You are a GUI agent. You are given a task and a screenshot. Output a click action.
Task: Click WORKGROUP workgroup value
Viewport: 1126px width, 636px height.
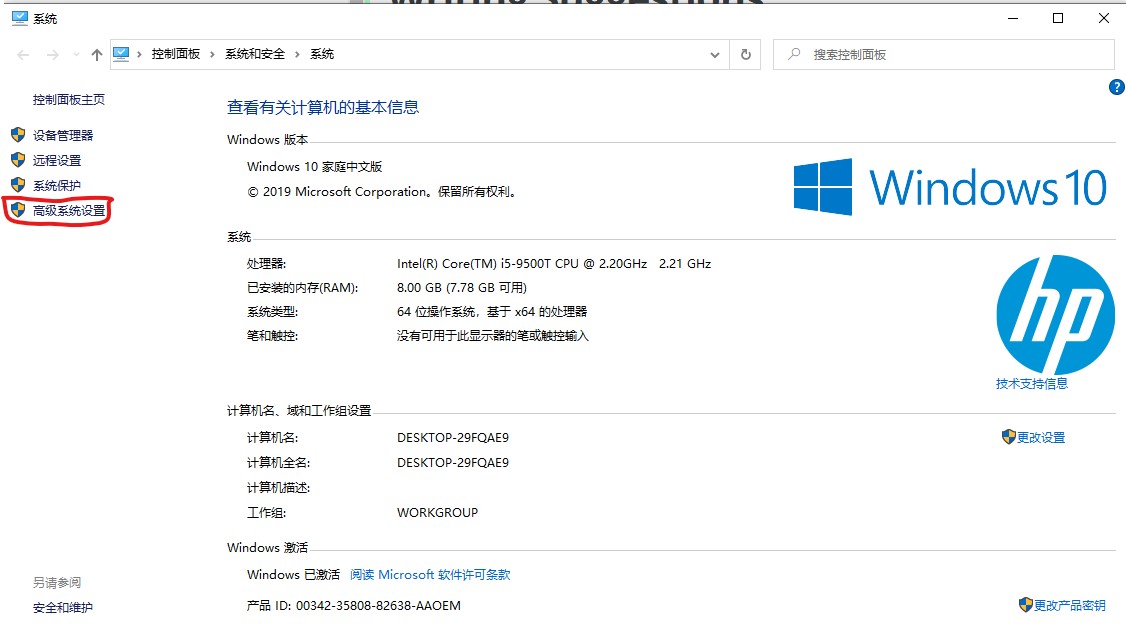[437, 513]
